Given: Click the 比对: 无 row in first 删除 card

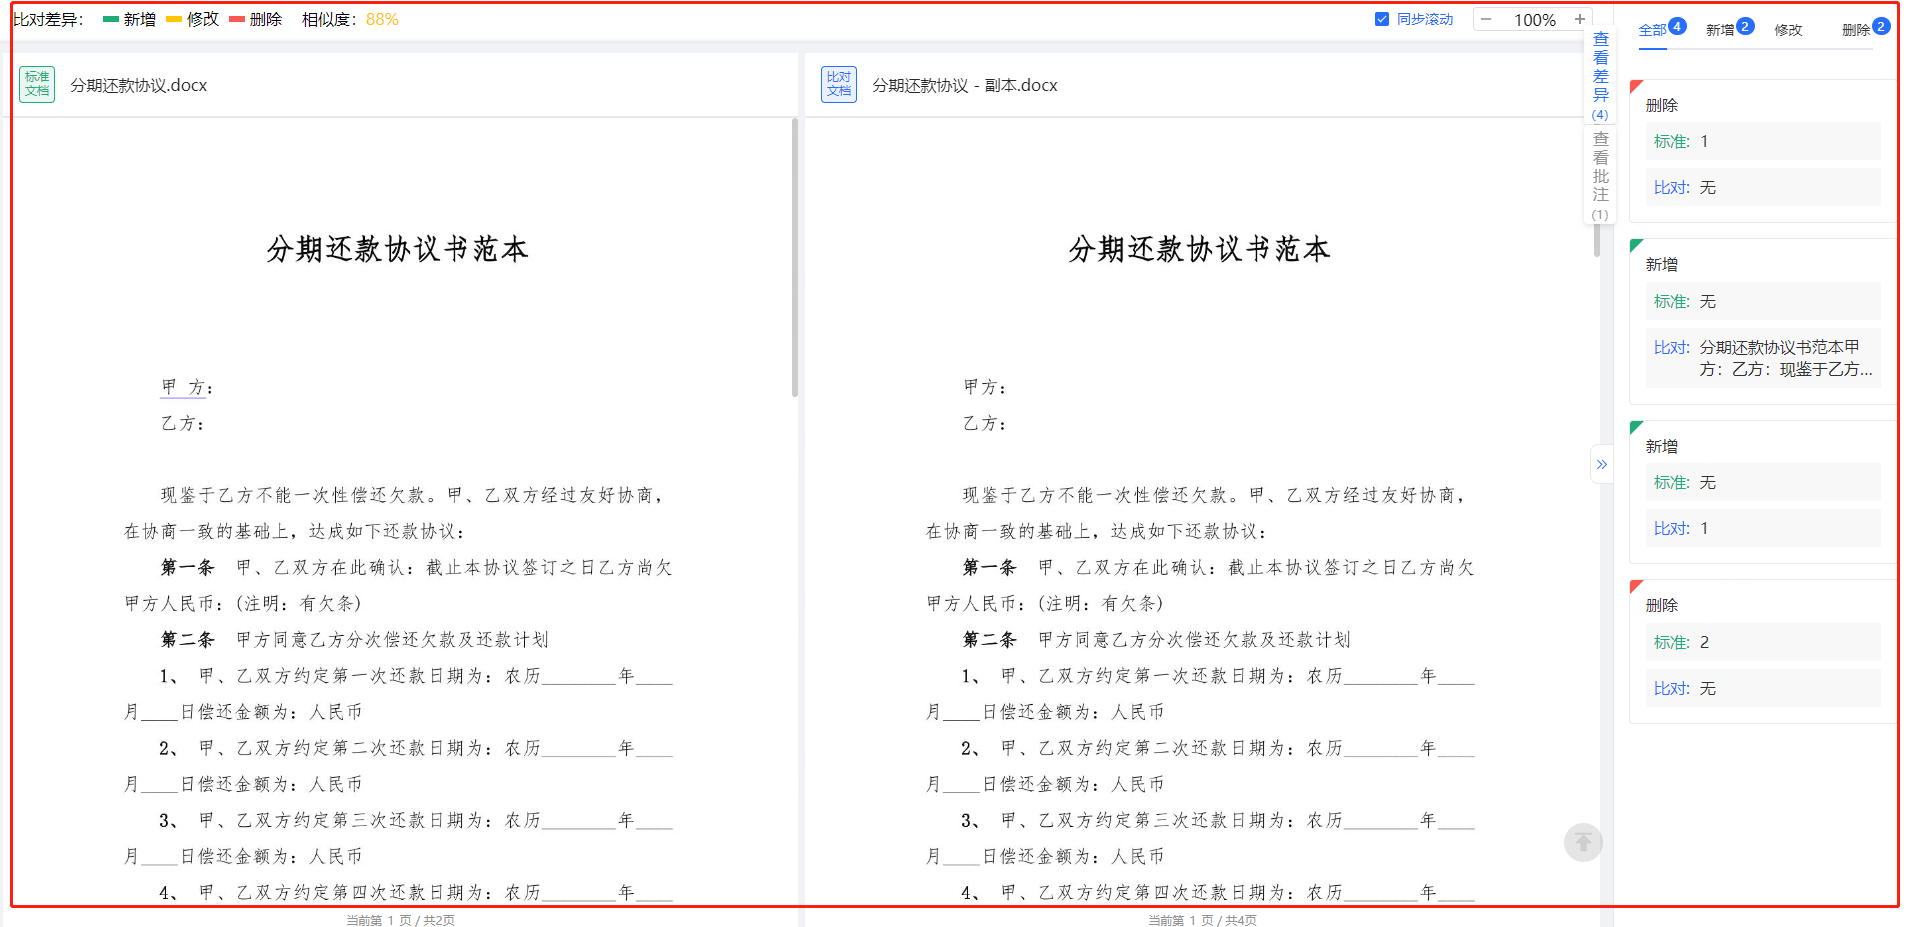Looking at the screenshot, I should click(1763, 187).
